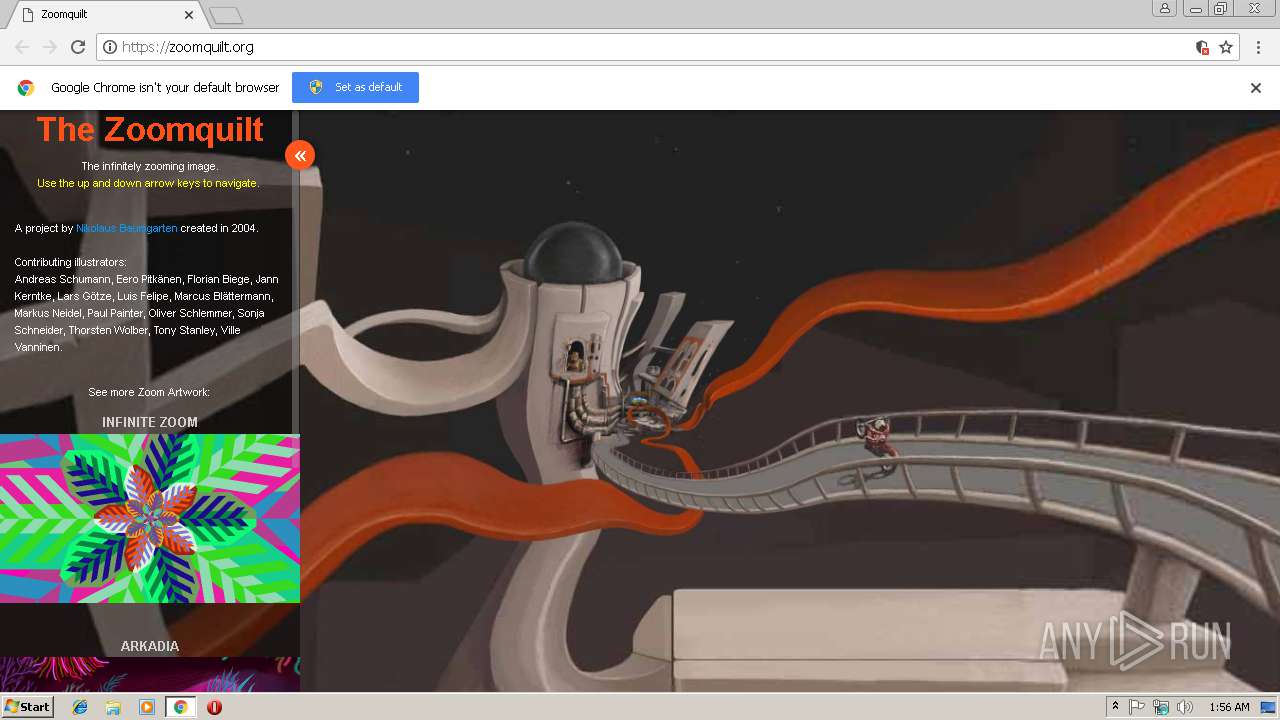Reload the page in Chrome

tap(78, 47)
